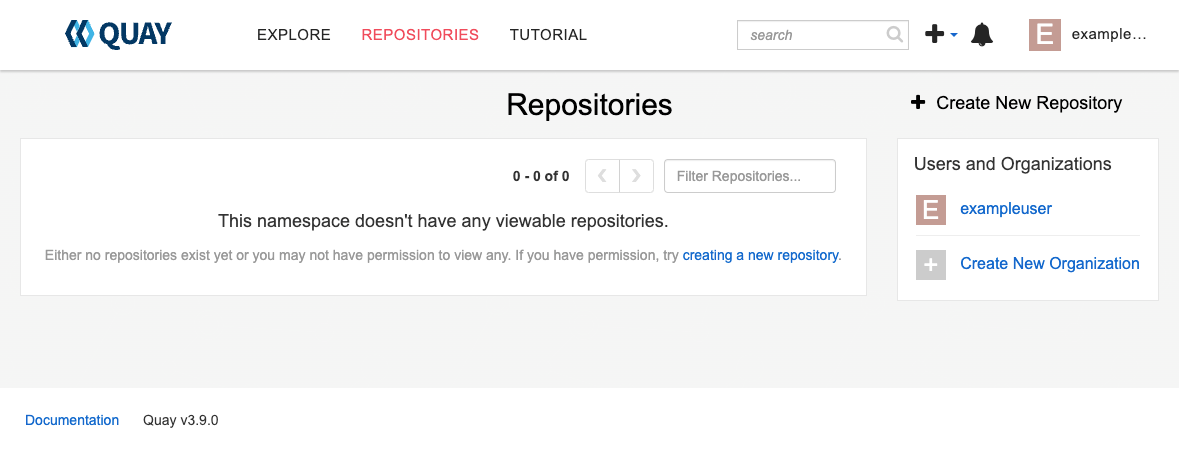Click the exampleuser avatar in sidebar

[x=931, y=209]
